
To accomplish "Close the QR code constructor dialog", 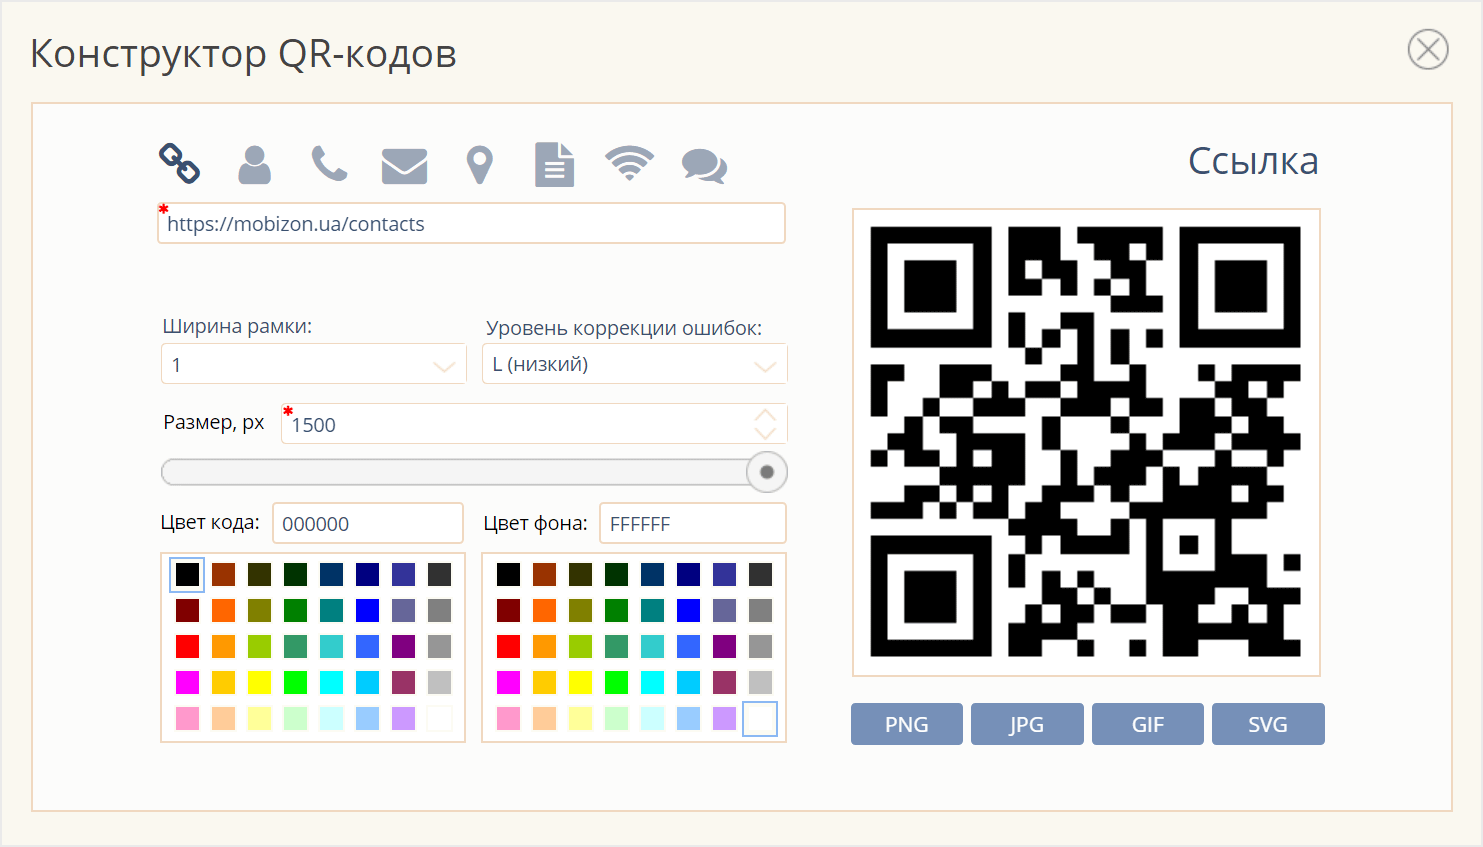I will (x=1427, y=49).
